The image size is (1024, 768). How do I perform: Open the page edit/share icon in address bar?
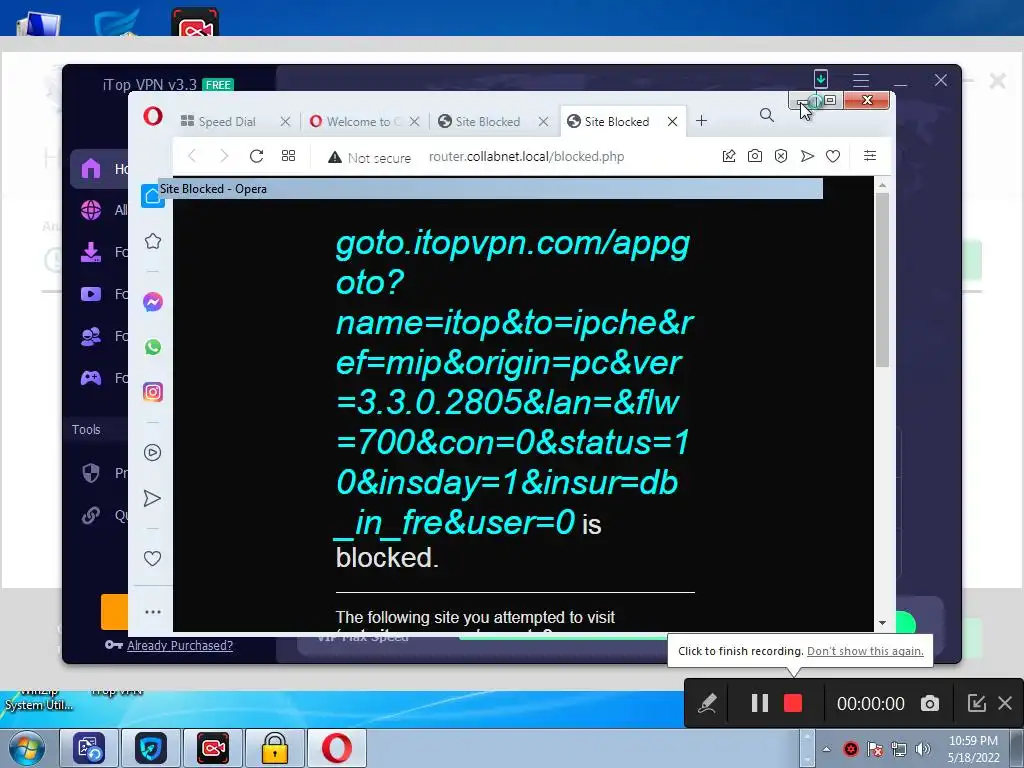coord(729,156)
